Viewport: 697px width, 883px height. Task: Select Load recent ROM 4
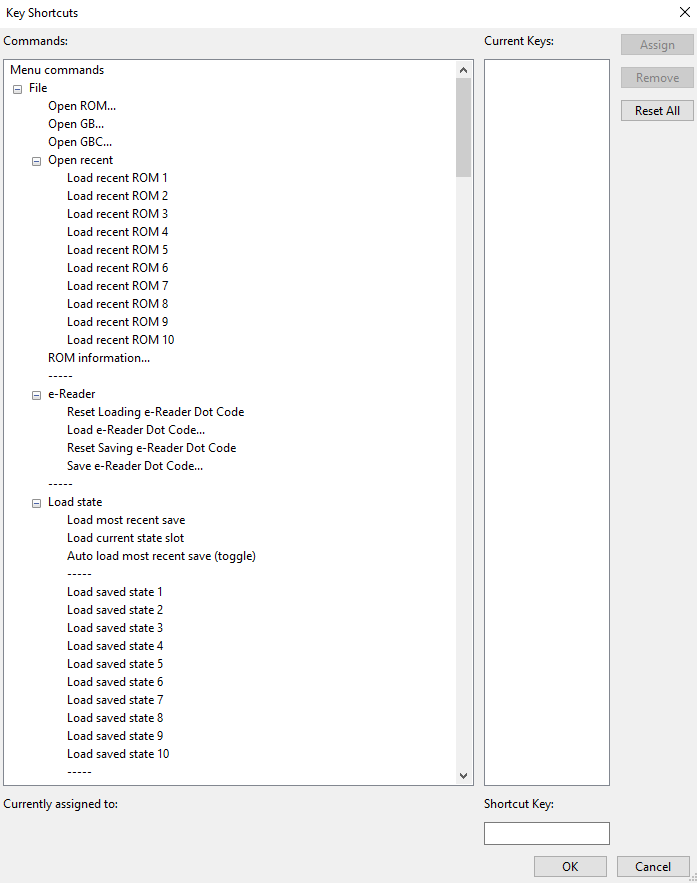[x=117, y=232]
